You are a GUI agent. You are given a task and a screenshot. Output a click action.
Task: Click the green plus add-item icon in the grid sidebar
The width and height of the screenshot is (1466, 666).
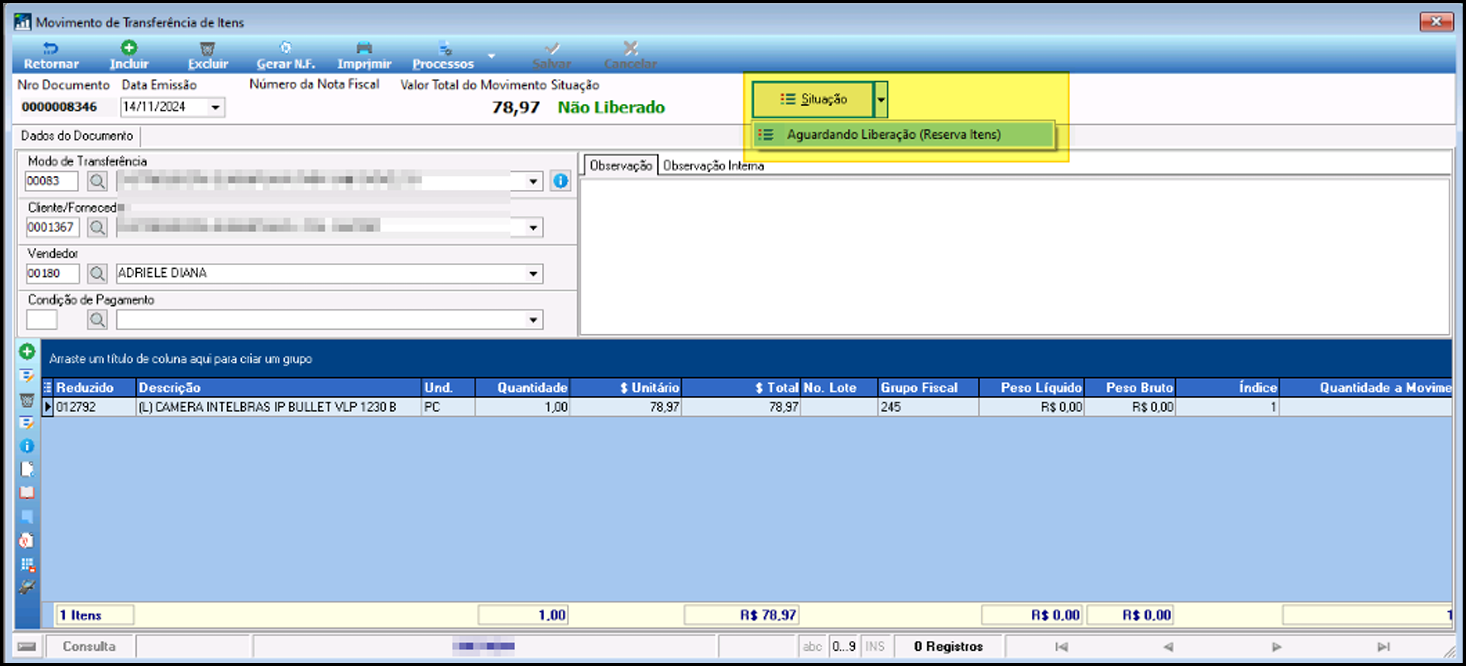point(27,352)
